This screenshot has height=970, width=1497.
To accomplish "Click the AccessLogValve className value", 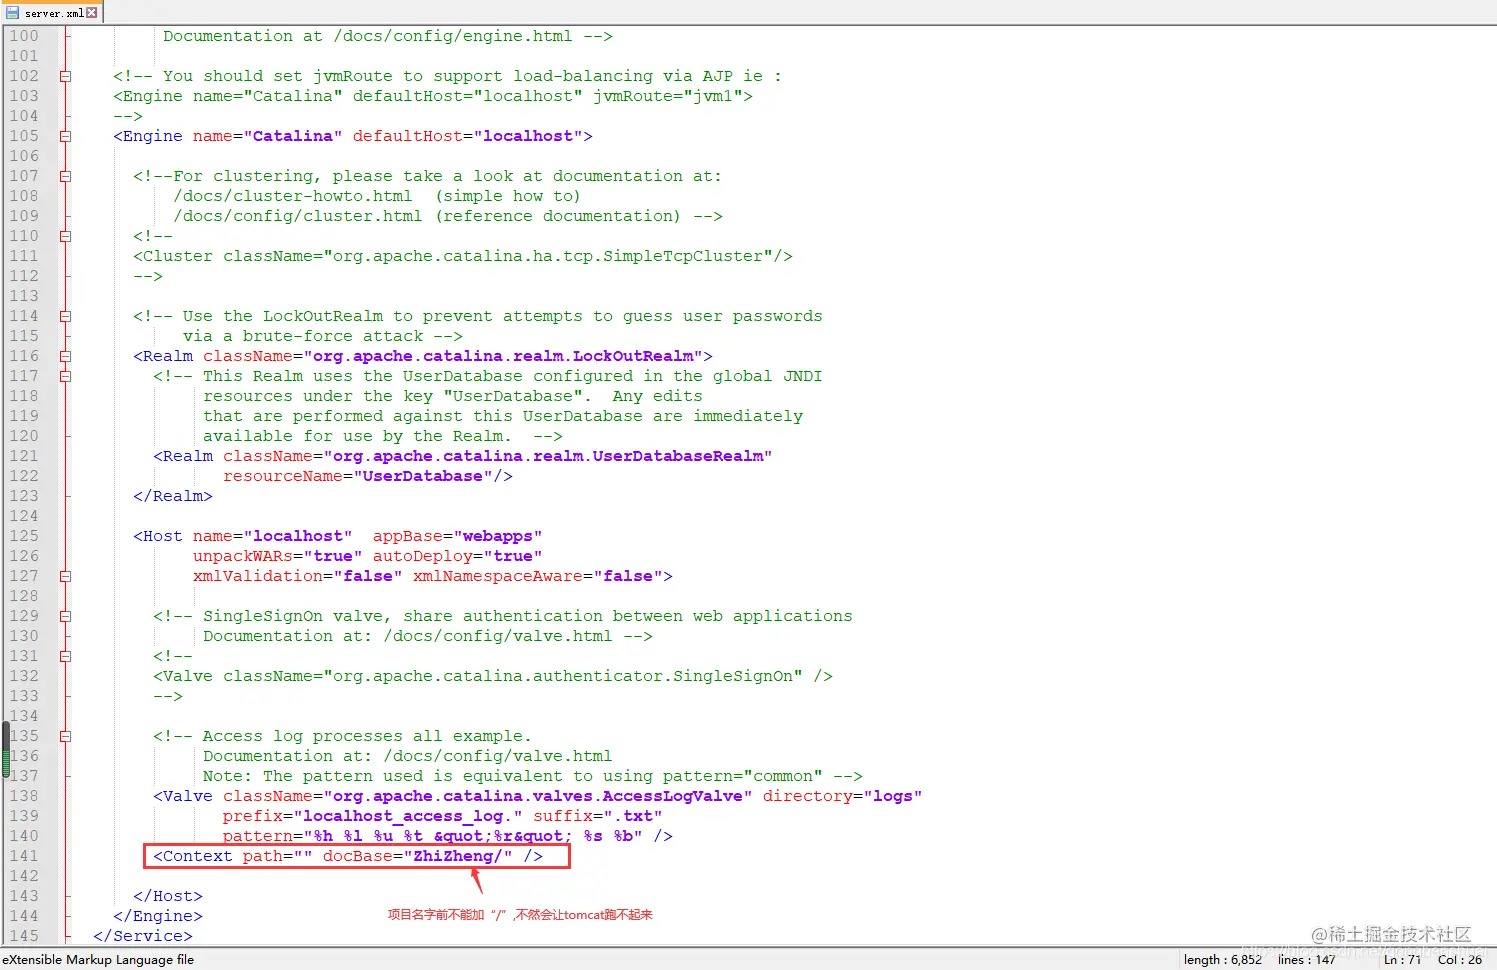I will tap(538, 796).
